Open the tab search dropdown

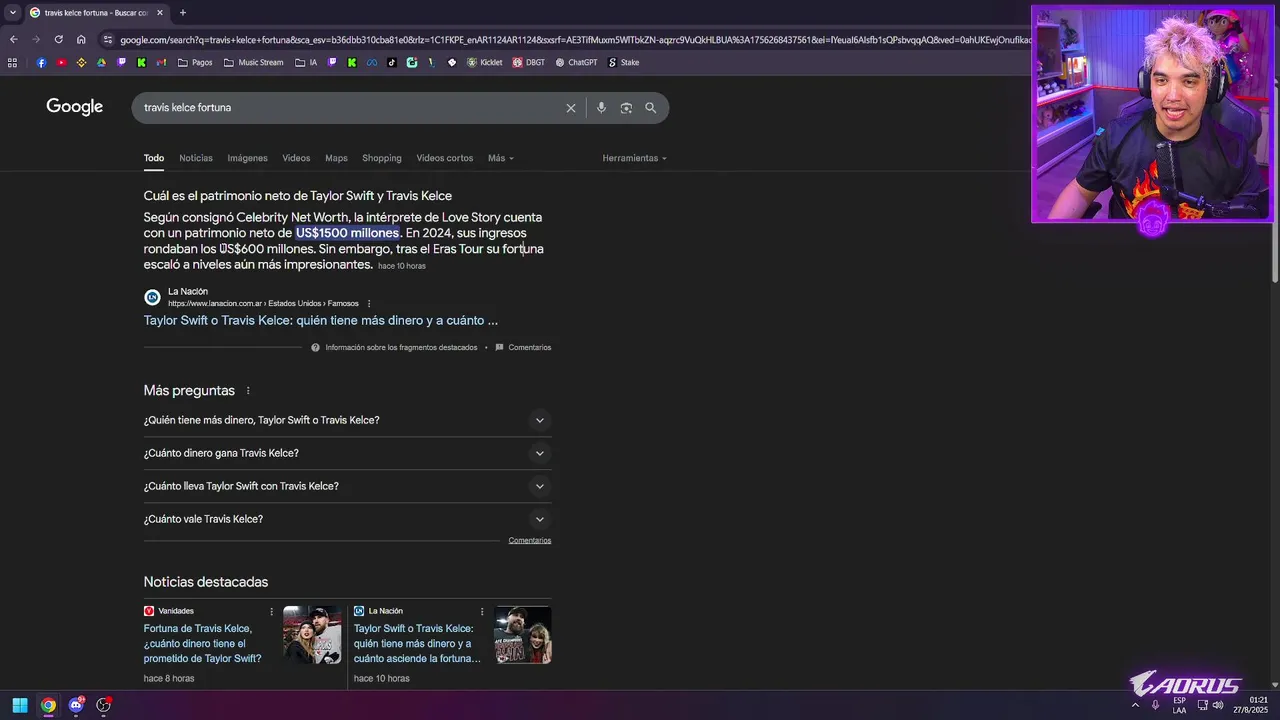coord(12,13)
